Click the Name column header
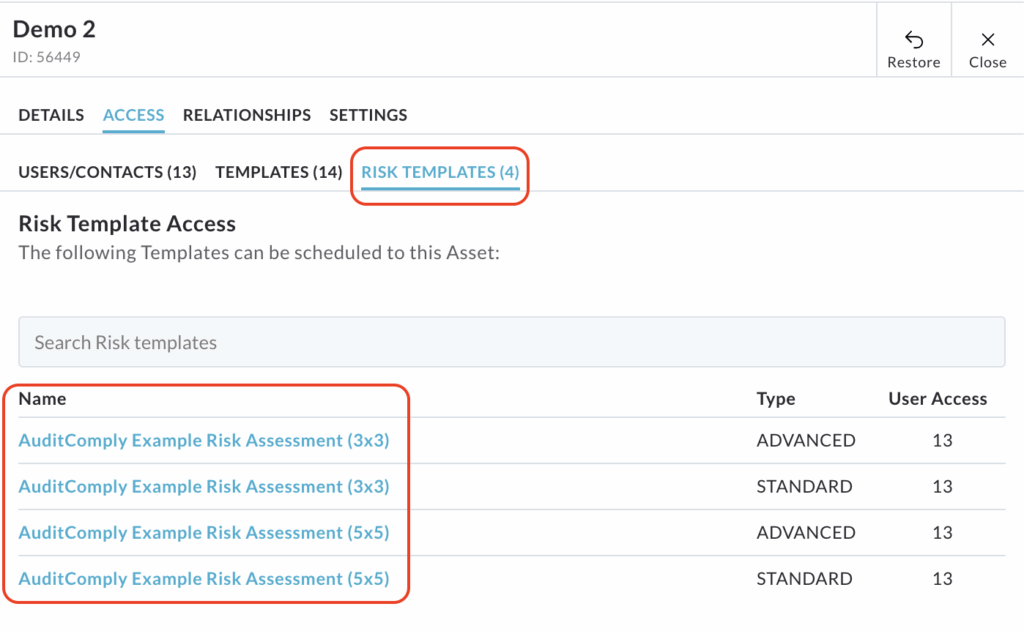 (x=42, y=398)
